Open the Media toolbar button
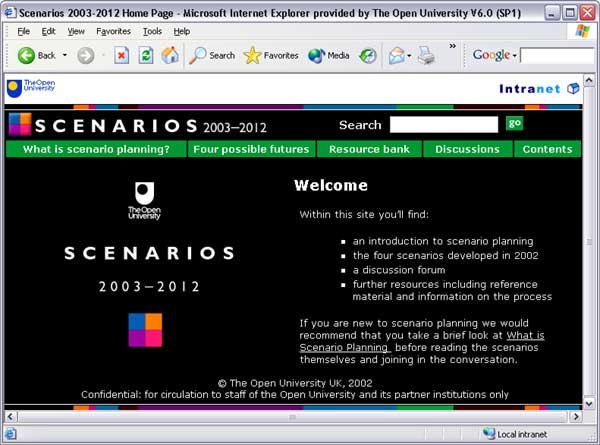Viewport: 600px width, 445px height. 329,56
